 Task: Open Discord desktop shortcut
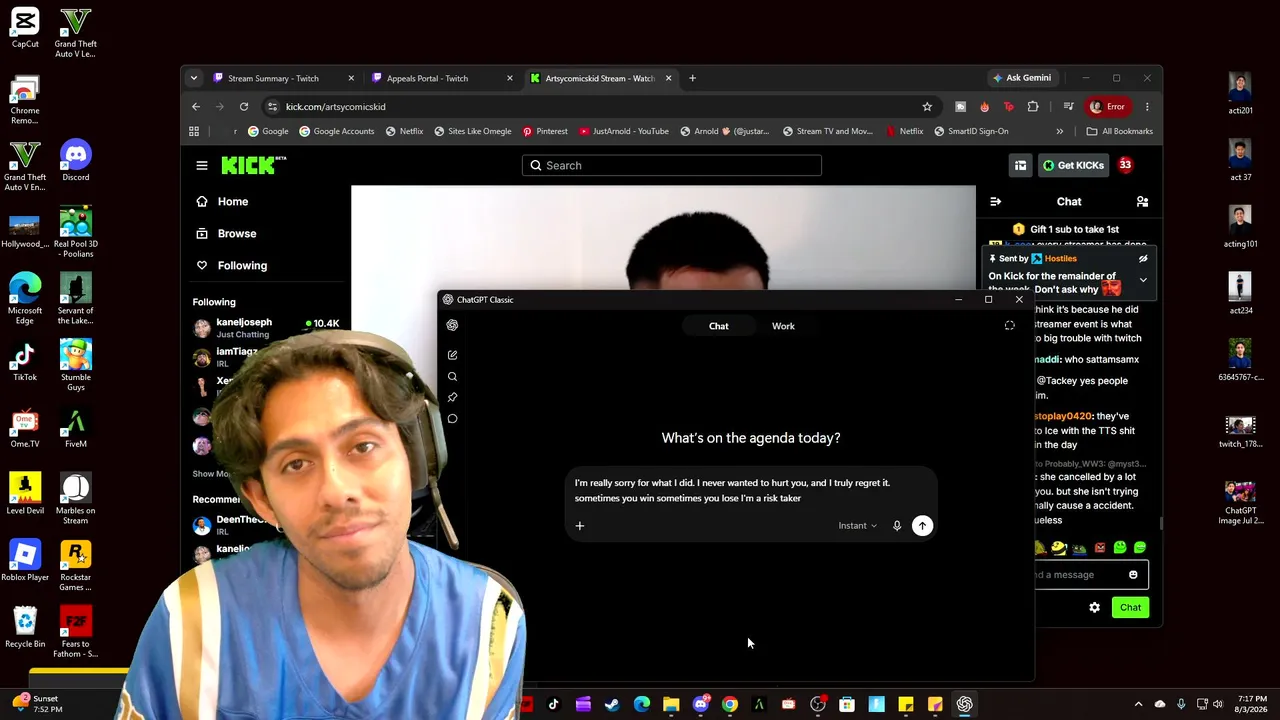75,160
